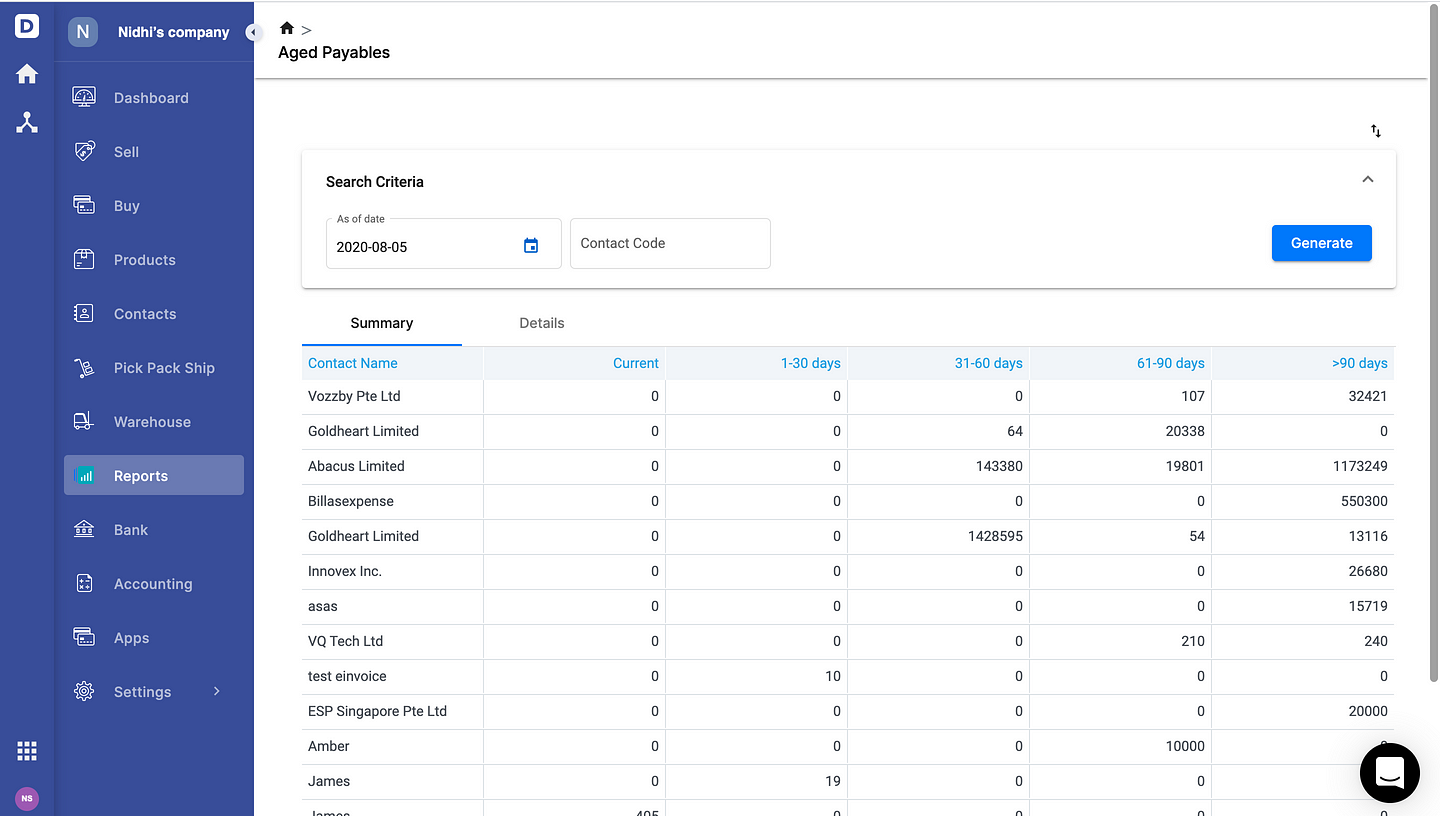This screenshot has width=1440, height=816.
Task: Click the Settings gear icon
Action: pos(84,692)
